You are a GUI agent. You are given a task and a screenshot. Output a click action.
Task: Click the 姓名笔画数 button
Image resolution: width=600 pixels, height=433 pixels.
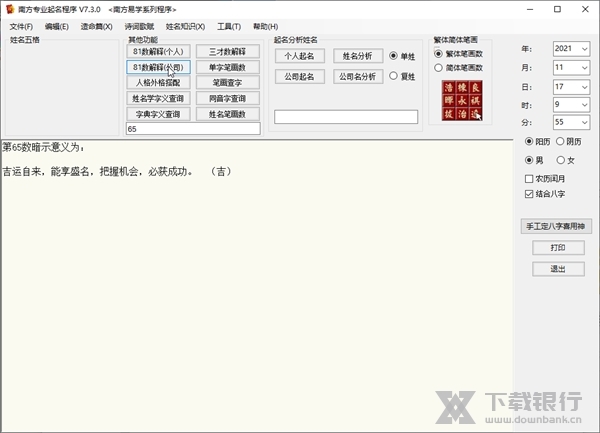coord(228,114)
